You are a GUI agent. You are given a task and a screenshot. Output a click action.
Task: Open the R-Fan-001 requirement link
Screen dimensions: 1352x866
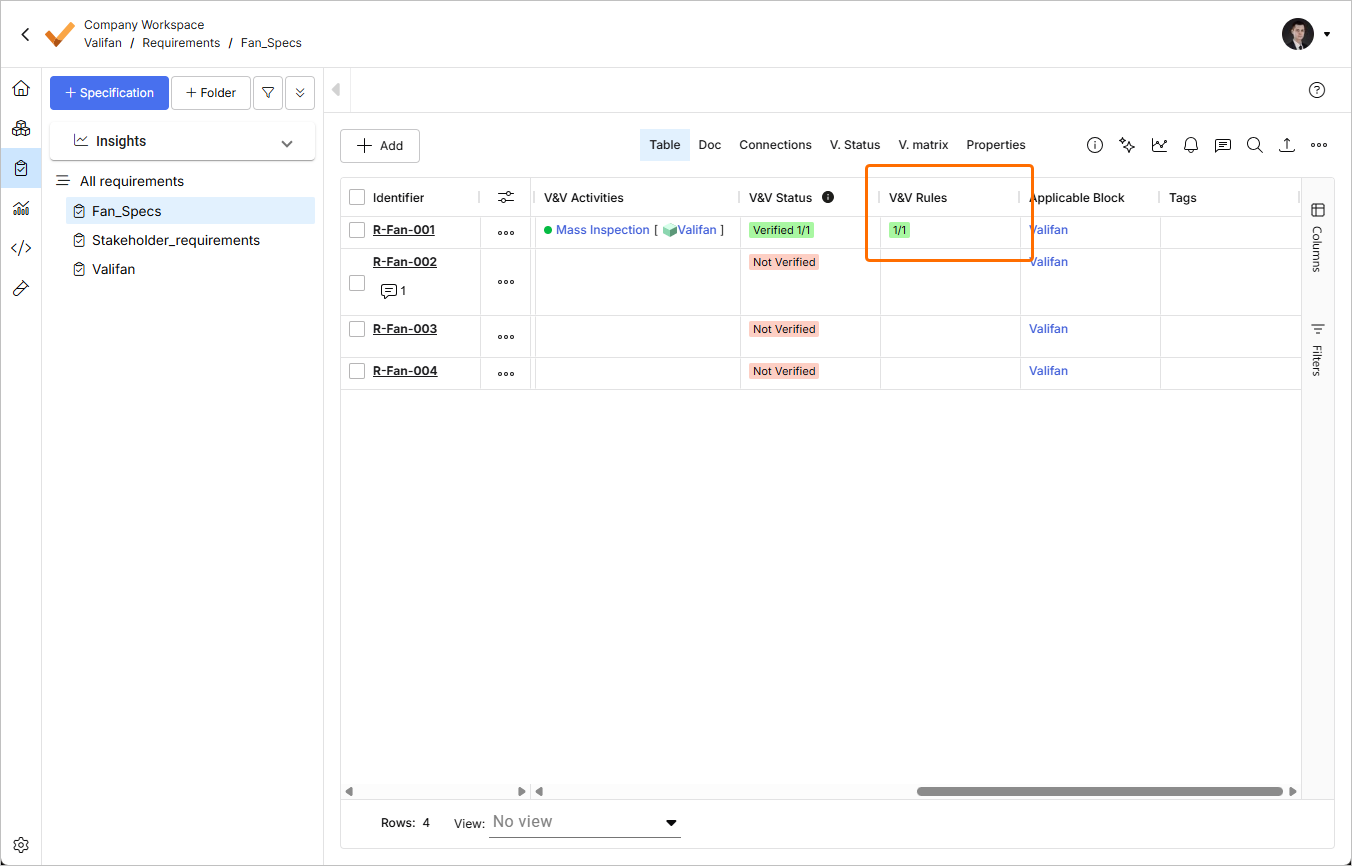[x=404, y=230]
